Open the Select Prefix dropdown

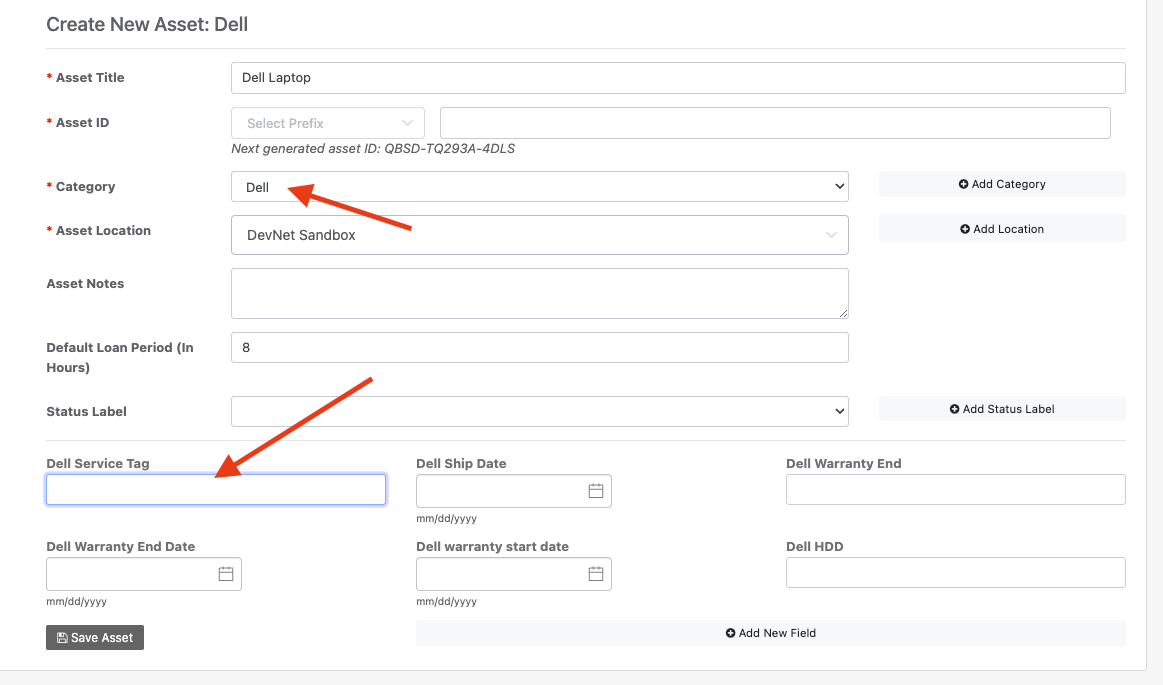[327, 122]
